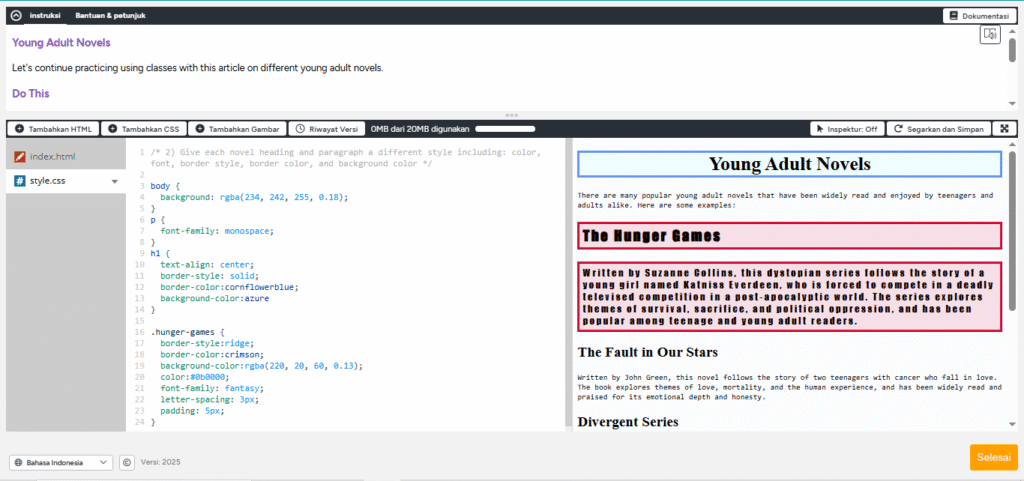
Task: Collapse the instructions panel with the chevron icon
Action: [x=15, y=15]
